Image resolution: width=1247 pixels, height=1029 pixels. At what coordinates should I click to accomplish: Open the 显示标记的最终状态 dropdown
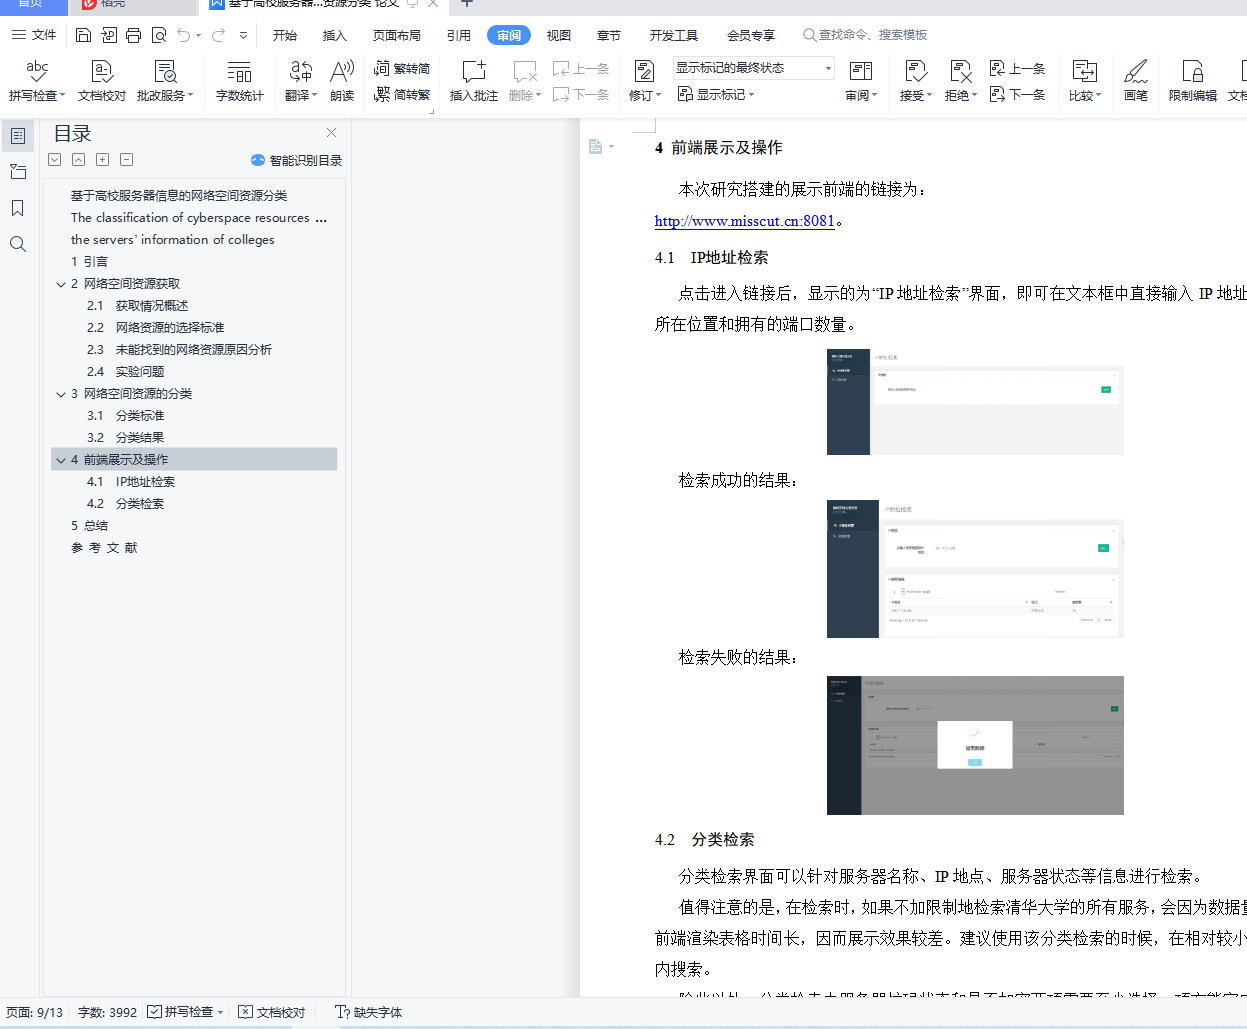click(x=754, y=68)
